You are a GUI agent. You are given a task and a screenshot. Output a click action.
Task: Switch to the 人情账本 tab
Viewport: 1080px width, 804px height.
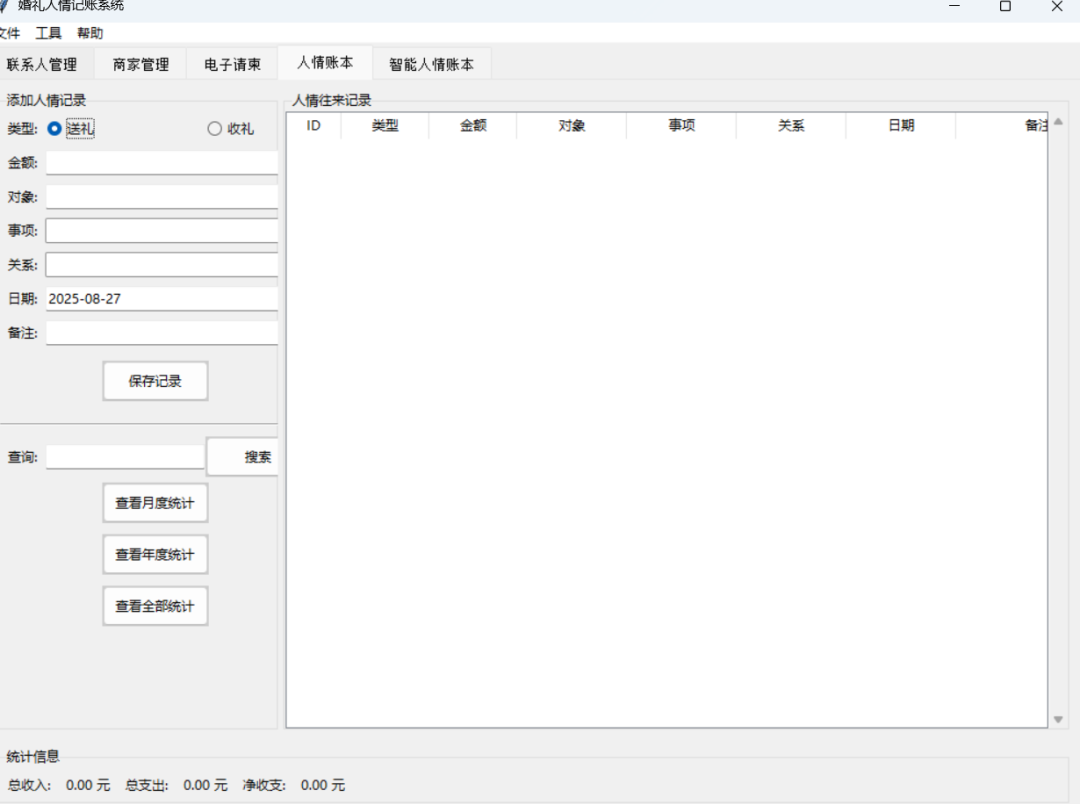[x=325, y=63]
